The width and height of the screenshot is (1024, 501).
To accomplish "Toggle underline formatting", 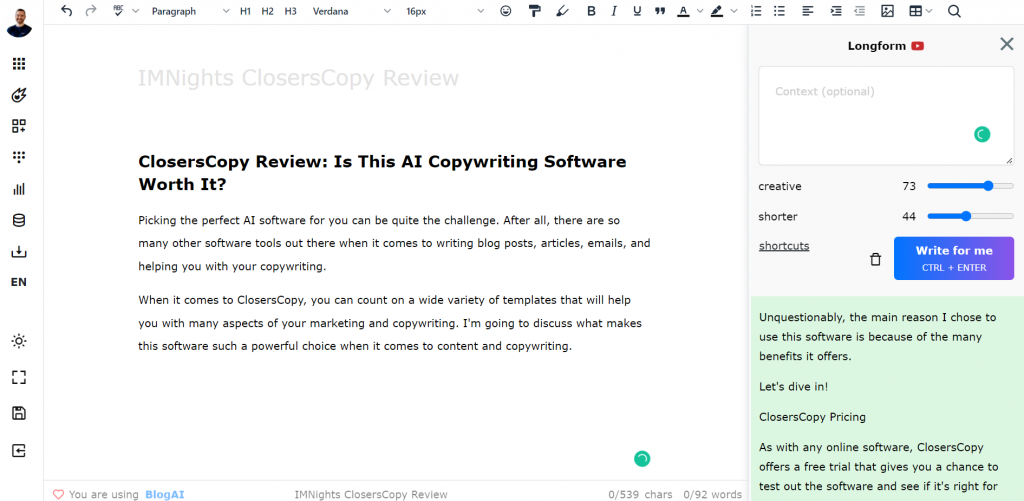I will point(637,11).
